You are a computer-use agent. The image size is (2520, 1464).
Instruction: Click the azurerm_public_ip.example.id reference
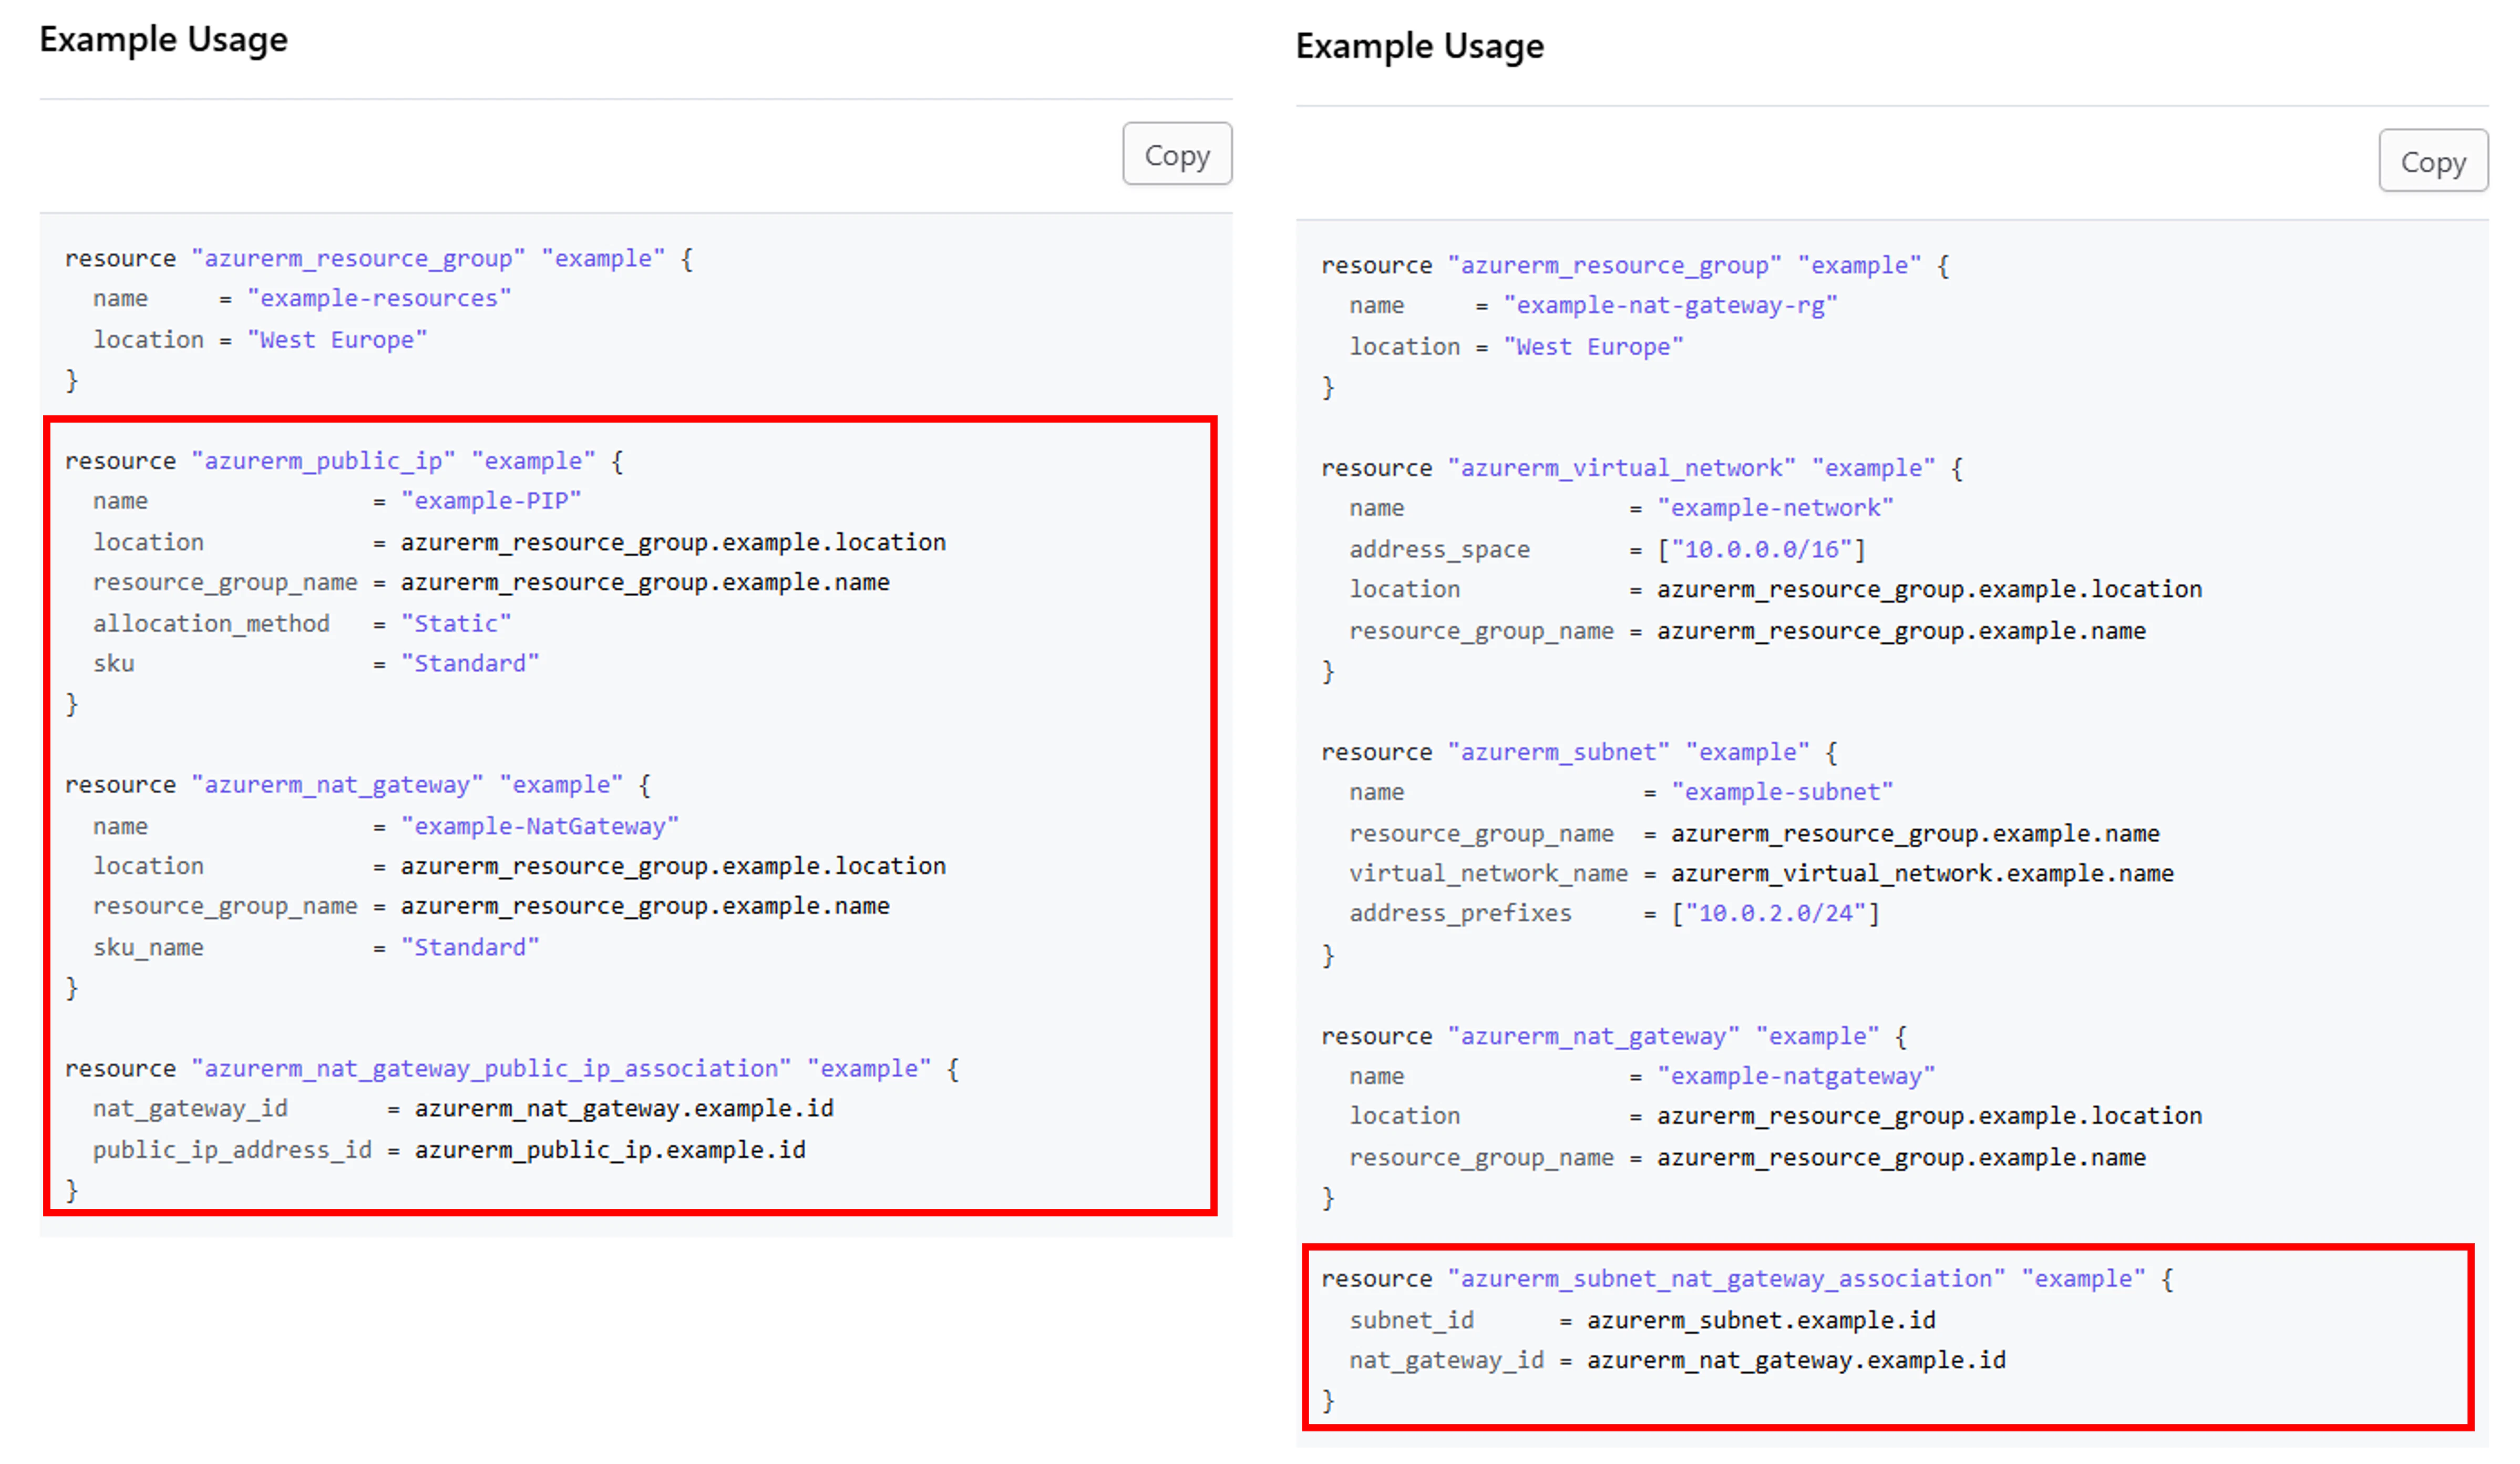(x=610, y=1151)
